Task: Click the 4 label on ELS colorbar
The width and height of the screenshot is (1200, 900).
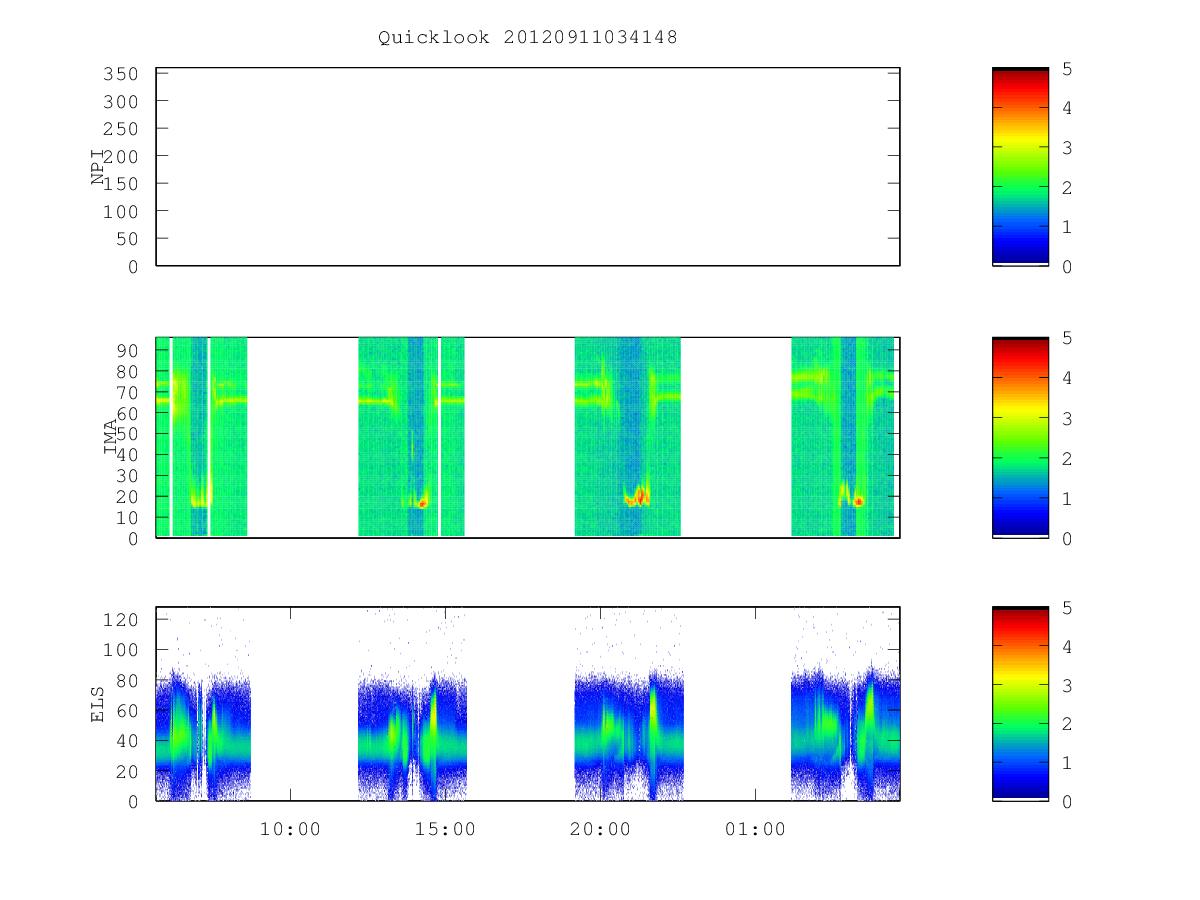Action: pos(1068,647)
